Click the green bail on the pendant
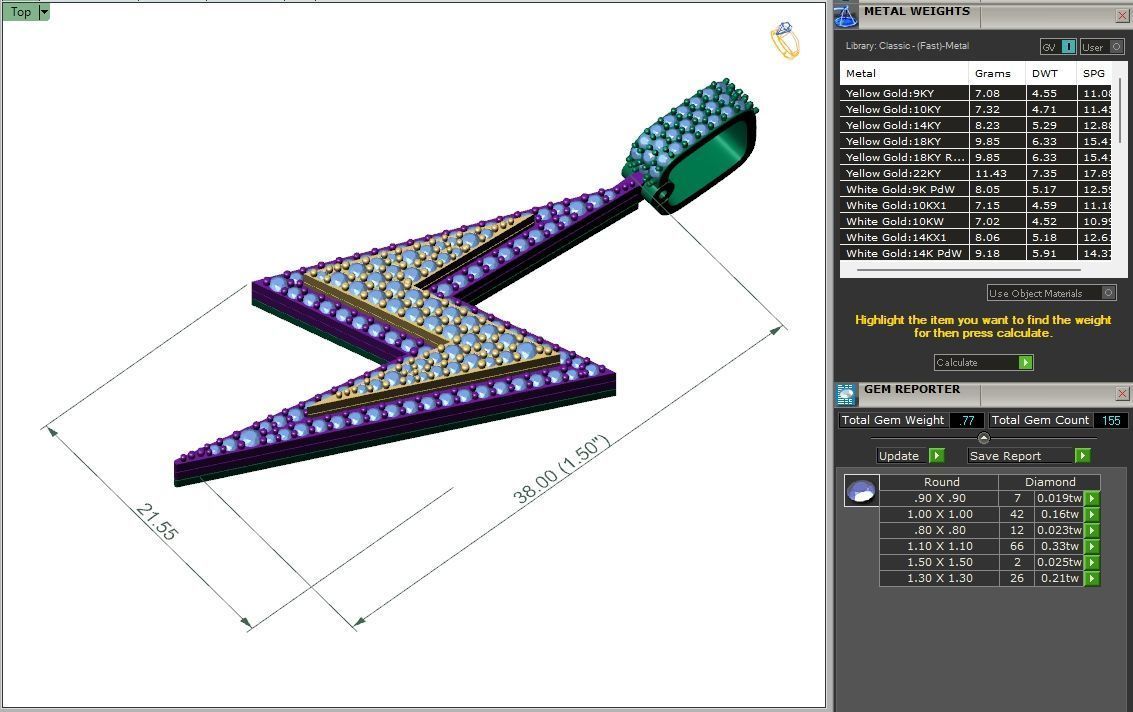Screen dimensions: 1133x712 [x=692, y=145]
